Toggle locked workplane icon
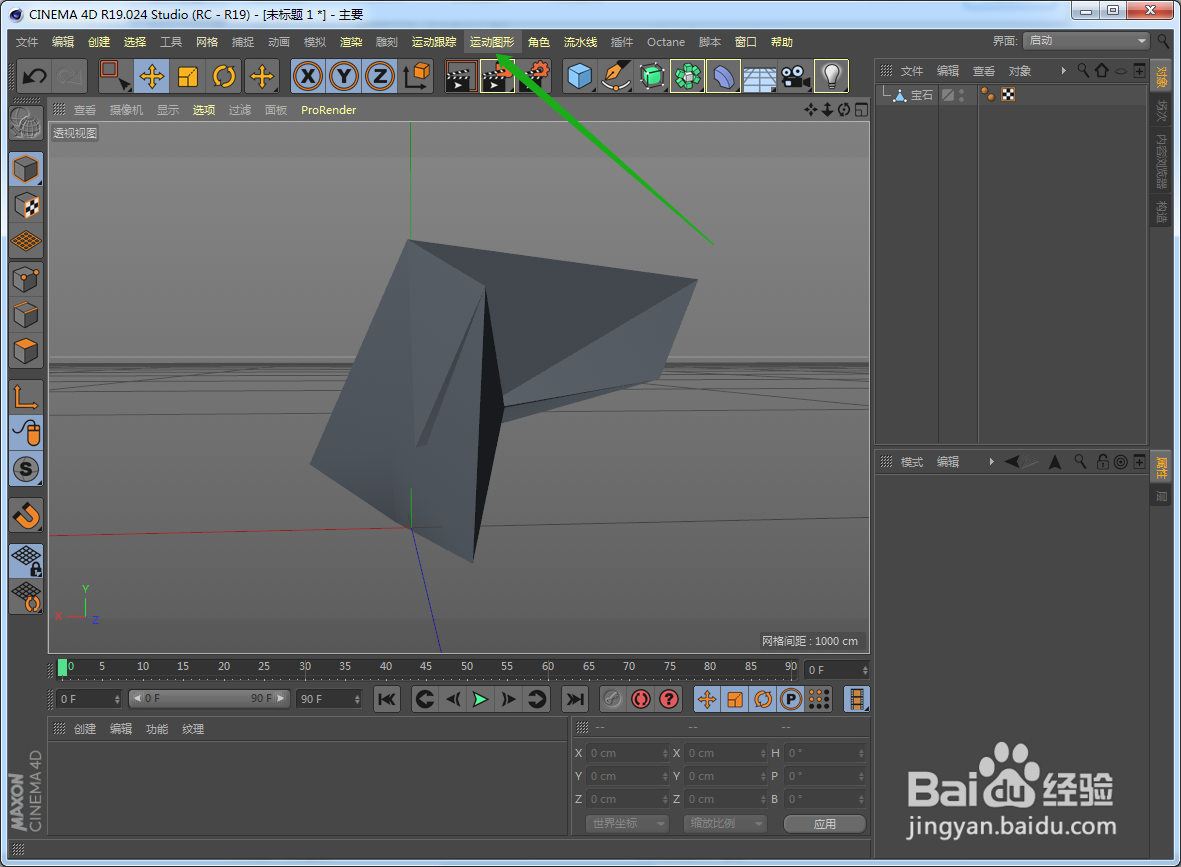Viewport: 1181px width, 867px height. 26,561
